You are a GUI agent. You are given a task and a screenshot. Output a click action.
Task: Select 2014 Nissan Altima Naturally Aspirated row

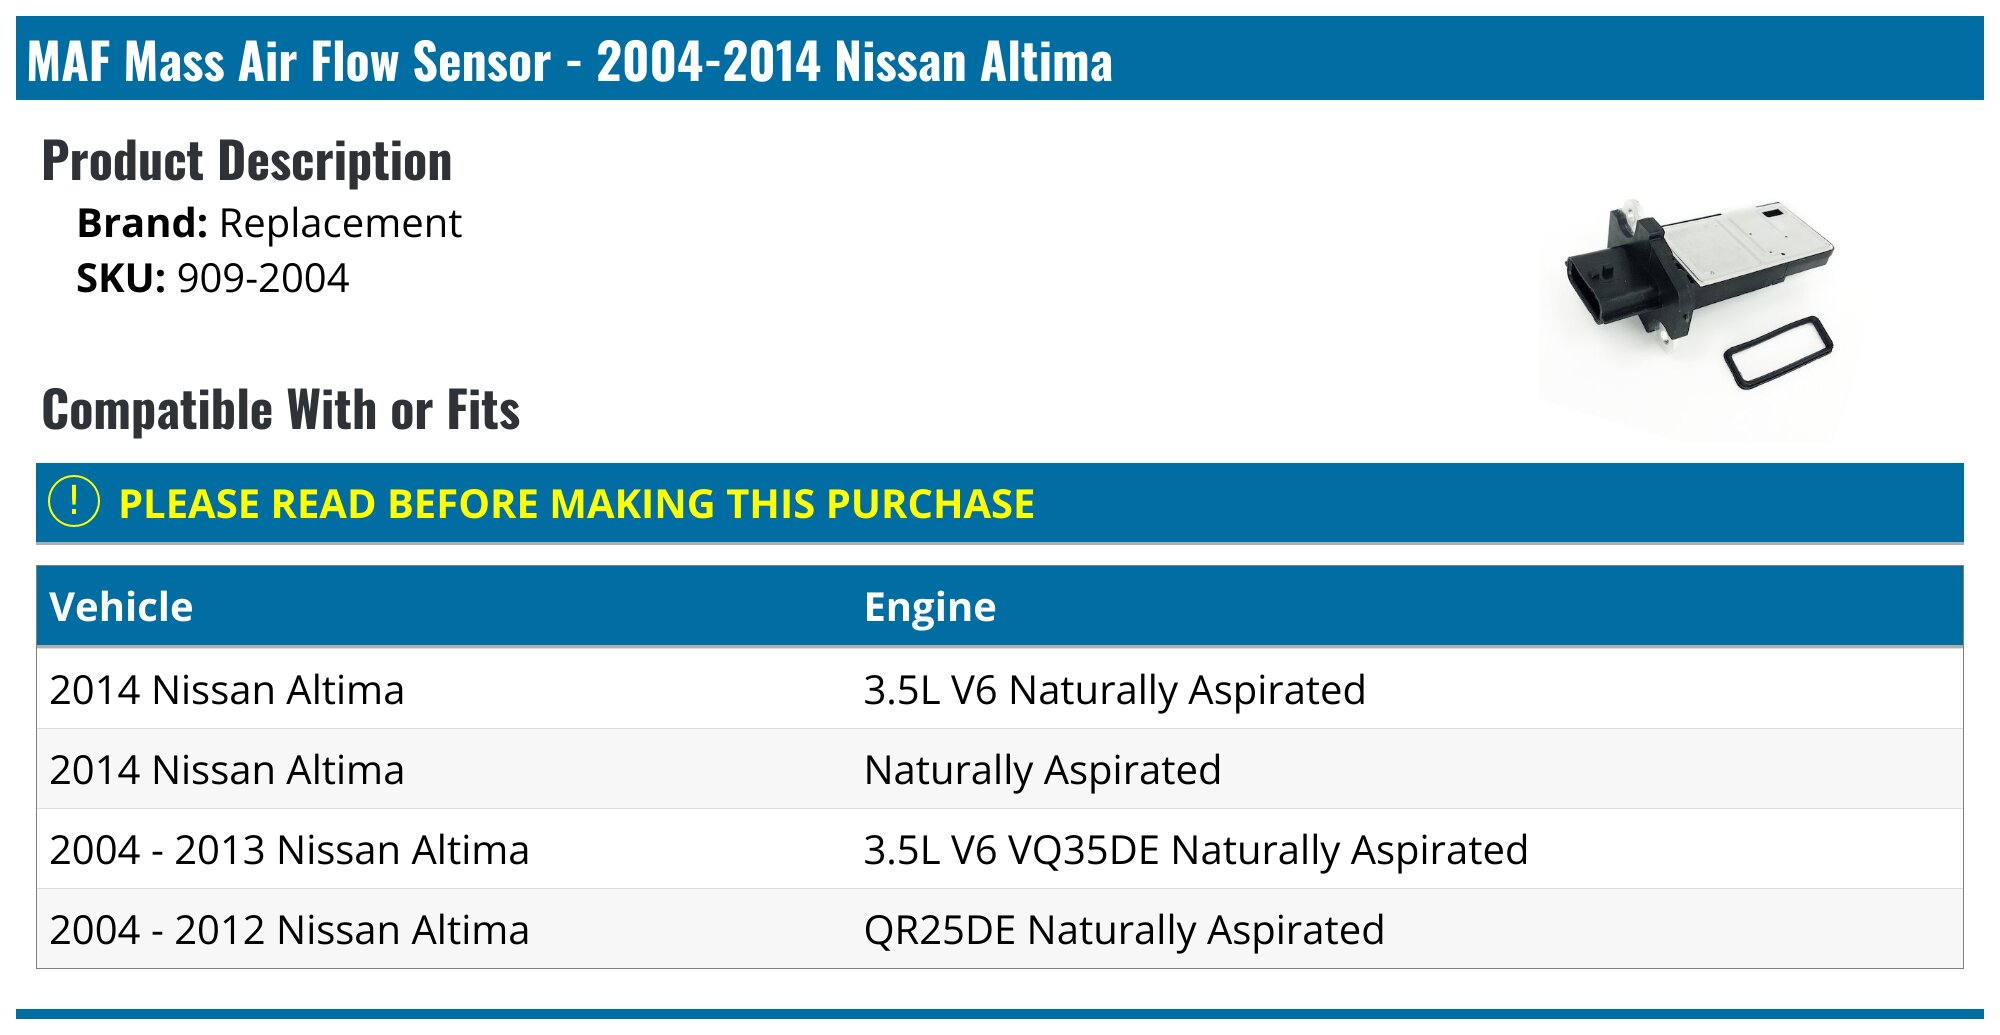point(227,770)
